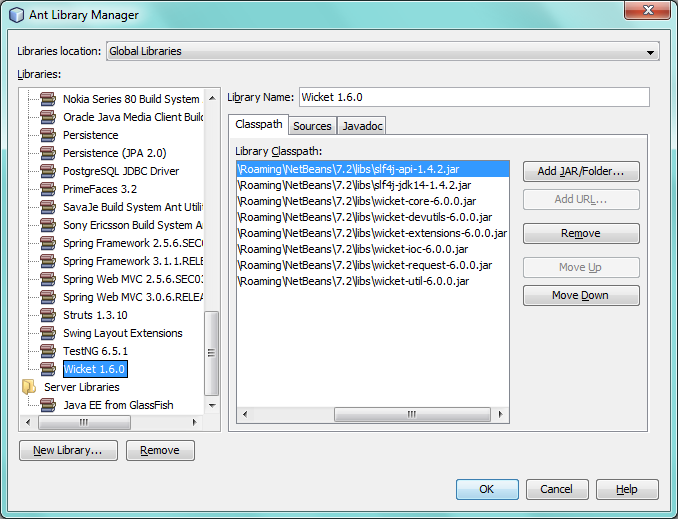678x519 pixels.
Task: Open the Classpath tab
Action: (x=258, y=125)
